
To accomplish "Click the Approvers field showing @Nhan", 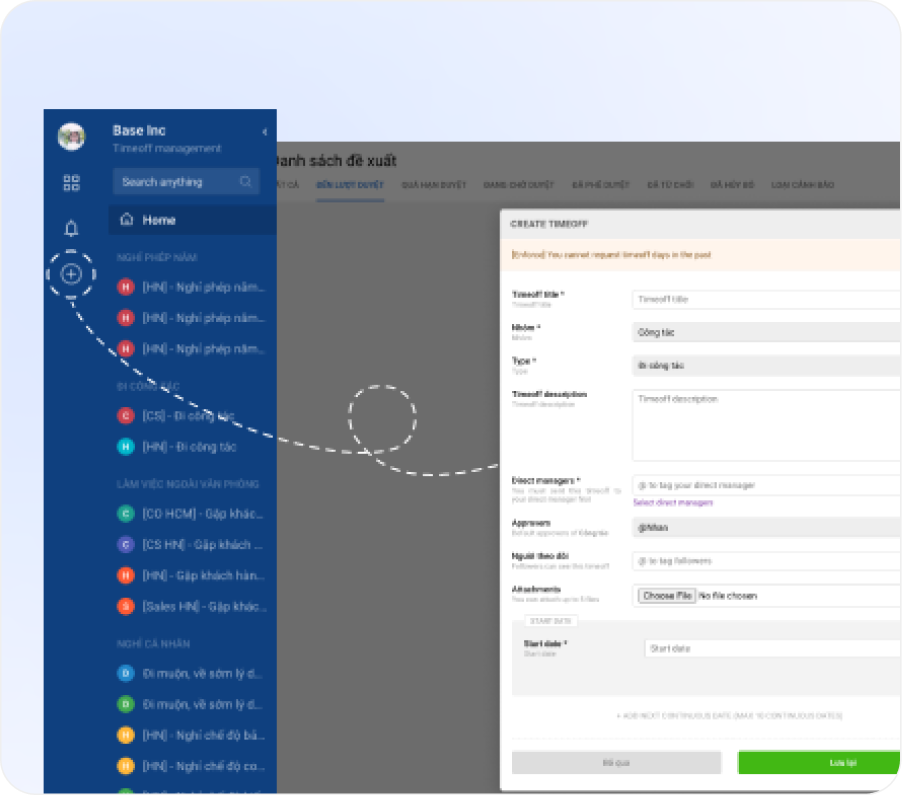I will point(766,528).
